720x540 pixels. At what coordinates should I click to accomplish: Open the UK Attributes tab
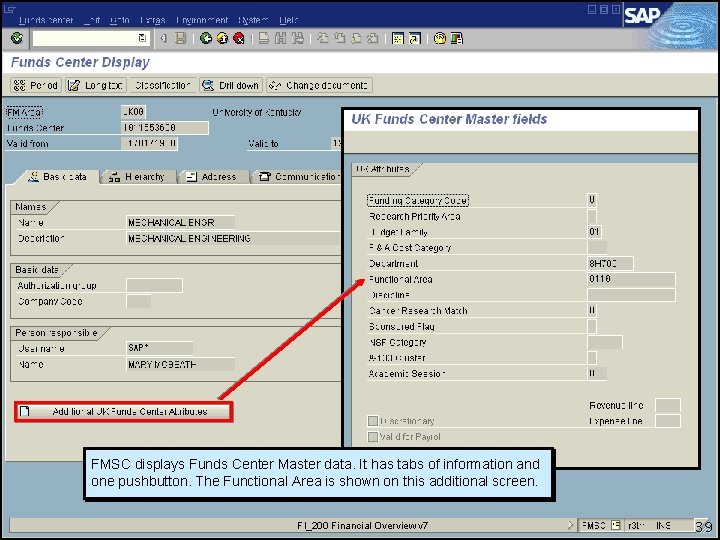[x=383, y=169]
